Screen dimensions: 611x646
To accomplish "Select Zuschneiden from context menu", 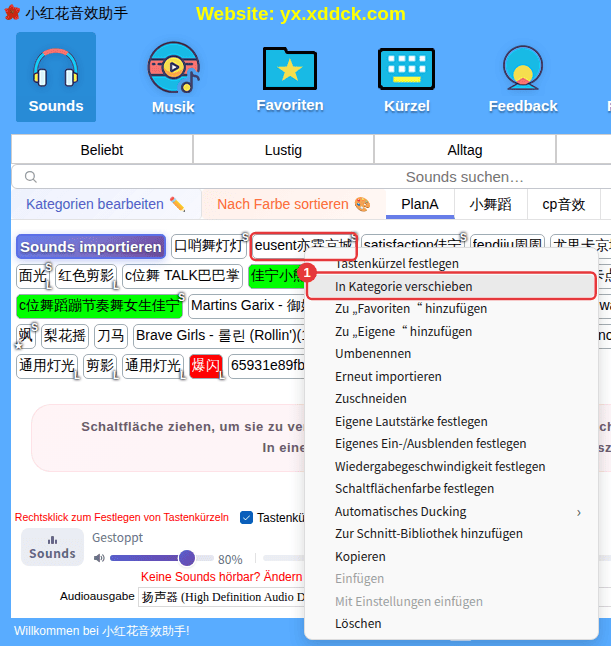I will coord(451,398).
